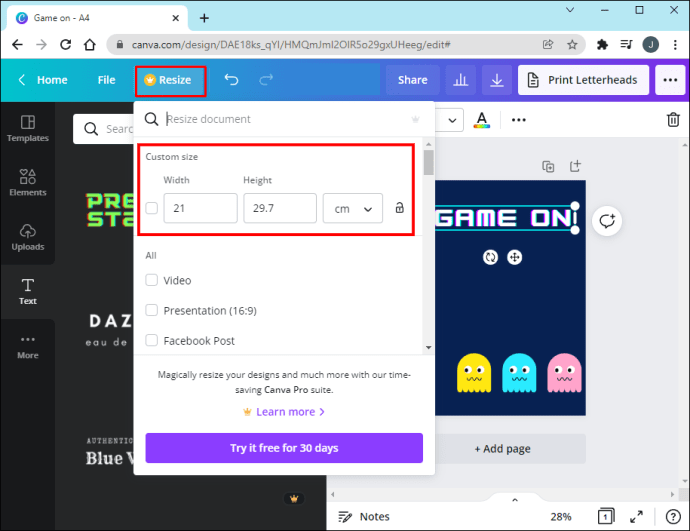690x531 pixels.
Task: Check the Facebook Post option
Action: (x=151, y=340)
